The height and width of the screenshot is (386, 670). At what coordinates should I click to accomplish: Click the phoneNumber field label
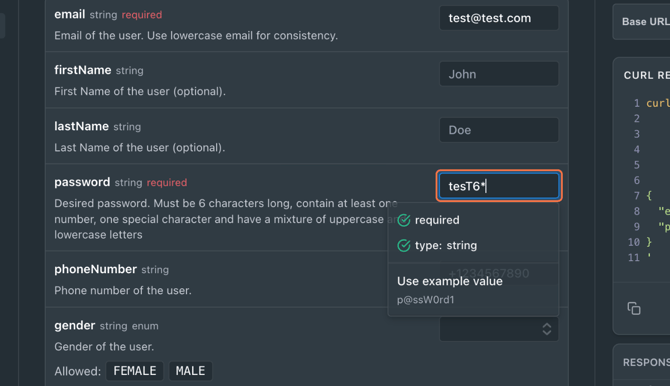95,269
